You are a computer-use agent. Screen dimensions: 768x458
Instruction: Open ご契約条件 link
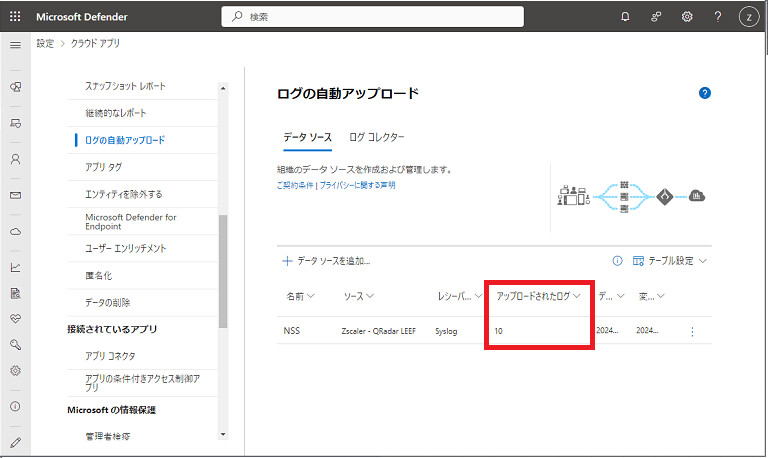(295, 185)
